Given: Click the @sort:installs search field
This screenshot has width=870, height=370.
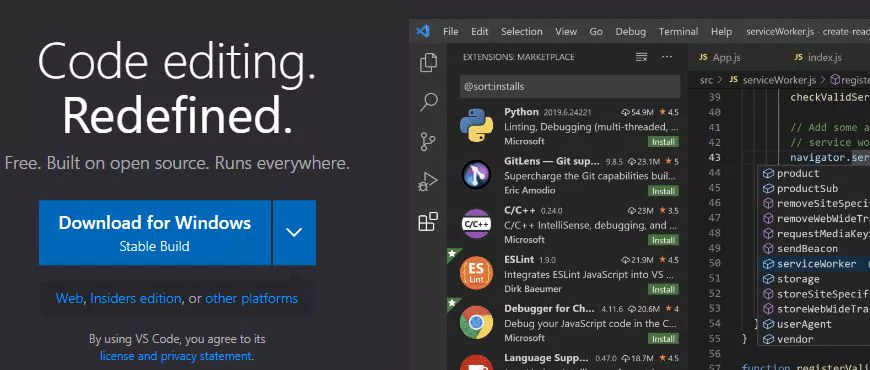Looking at the screenshot, I should pyautogui.click(x=570, y=87).
